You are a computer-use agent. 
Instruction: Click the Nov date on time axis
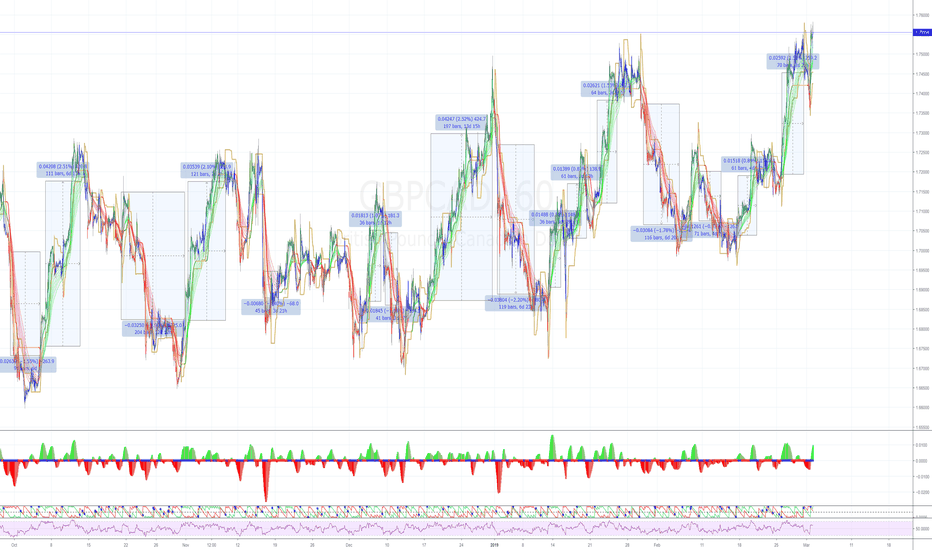click(x=185, y=545)
